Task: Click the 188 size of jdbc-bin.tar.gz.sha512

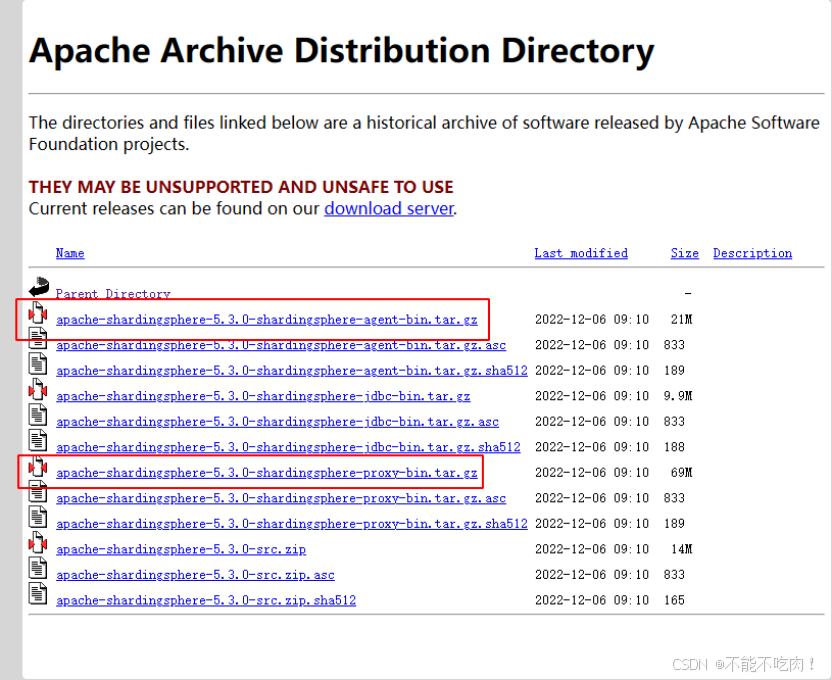Action: tap(674, 447)
